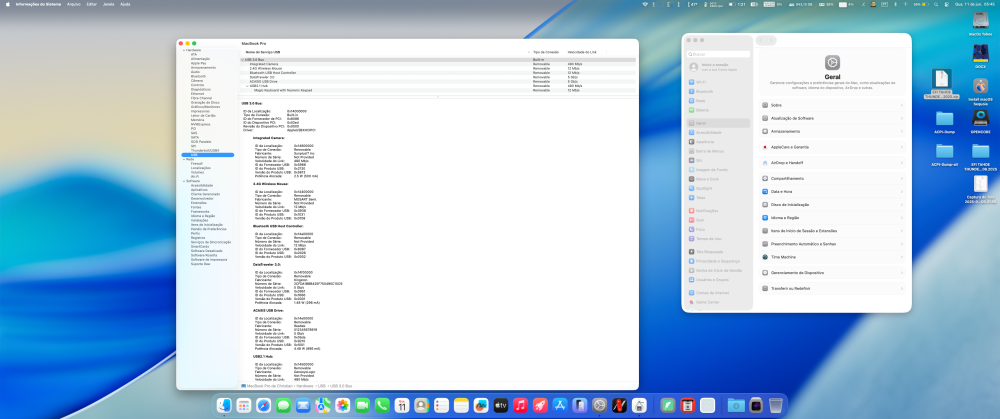Image resolution: width=1000 pixels, height=419 pixels.
Task: Open the Ajuda menu
Action: [x=125, y=4]
